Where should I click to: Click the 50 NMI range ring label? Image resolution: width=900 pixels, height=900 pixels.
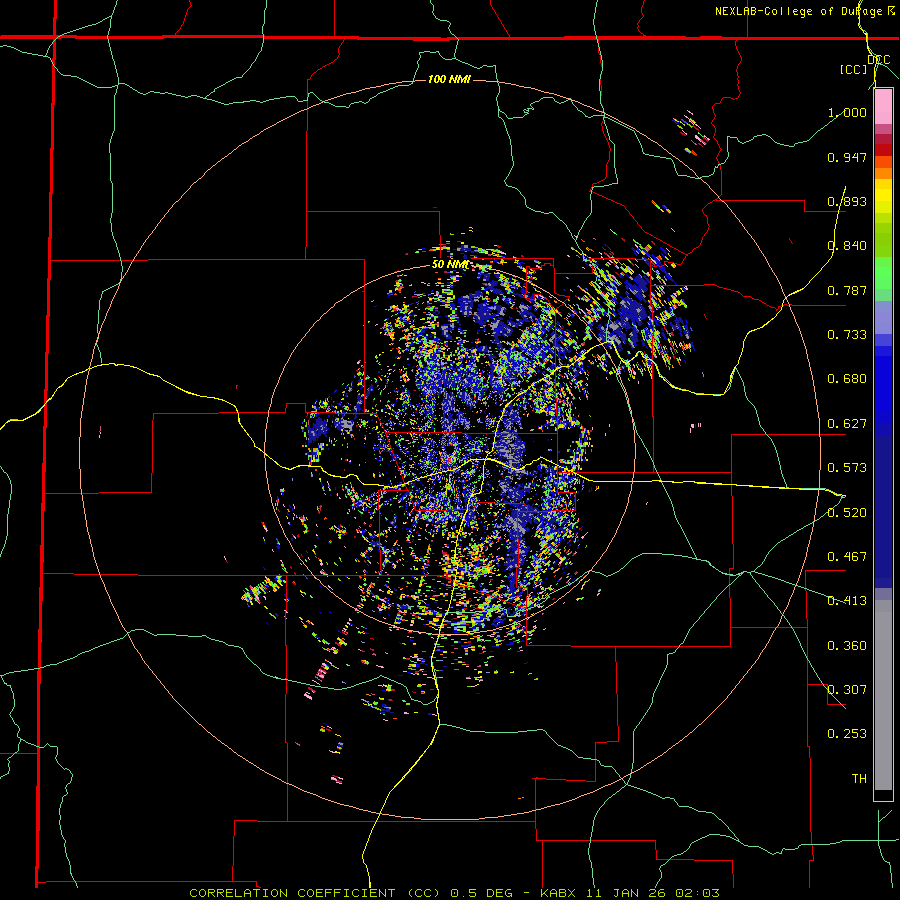click(x=451, y=265)
